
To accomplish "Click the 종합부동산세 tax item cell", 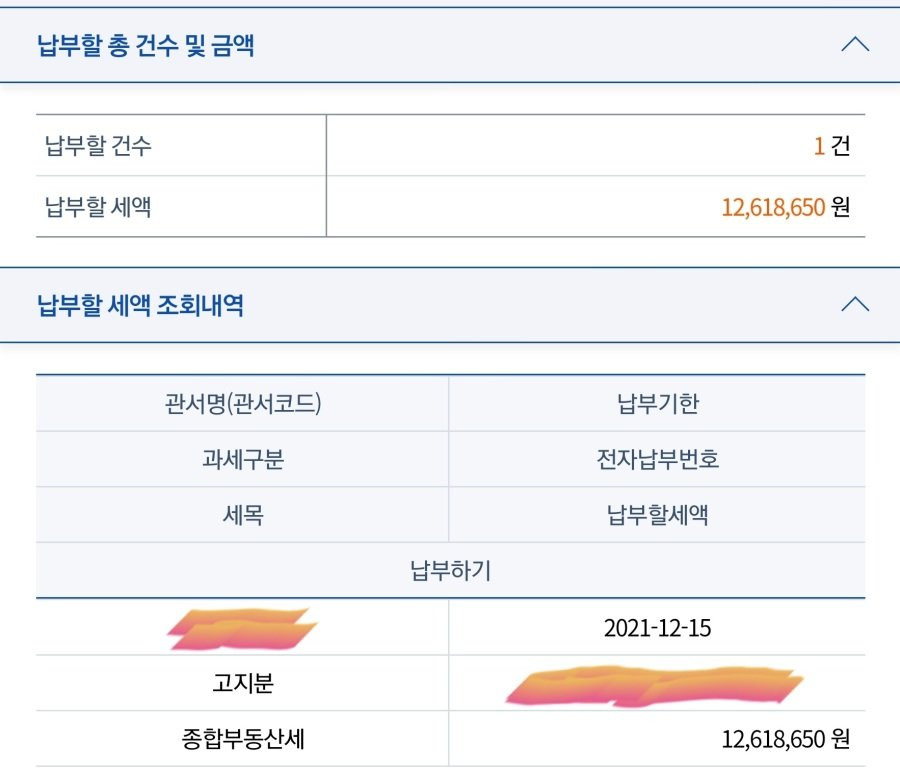I will pos(243,740).
